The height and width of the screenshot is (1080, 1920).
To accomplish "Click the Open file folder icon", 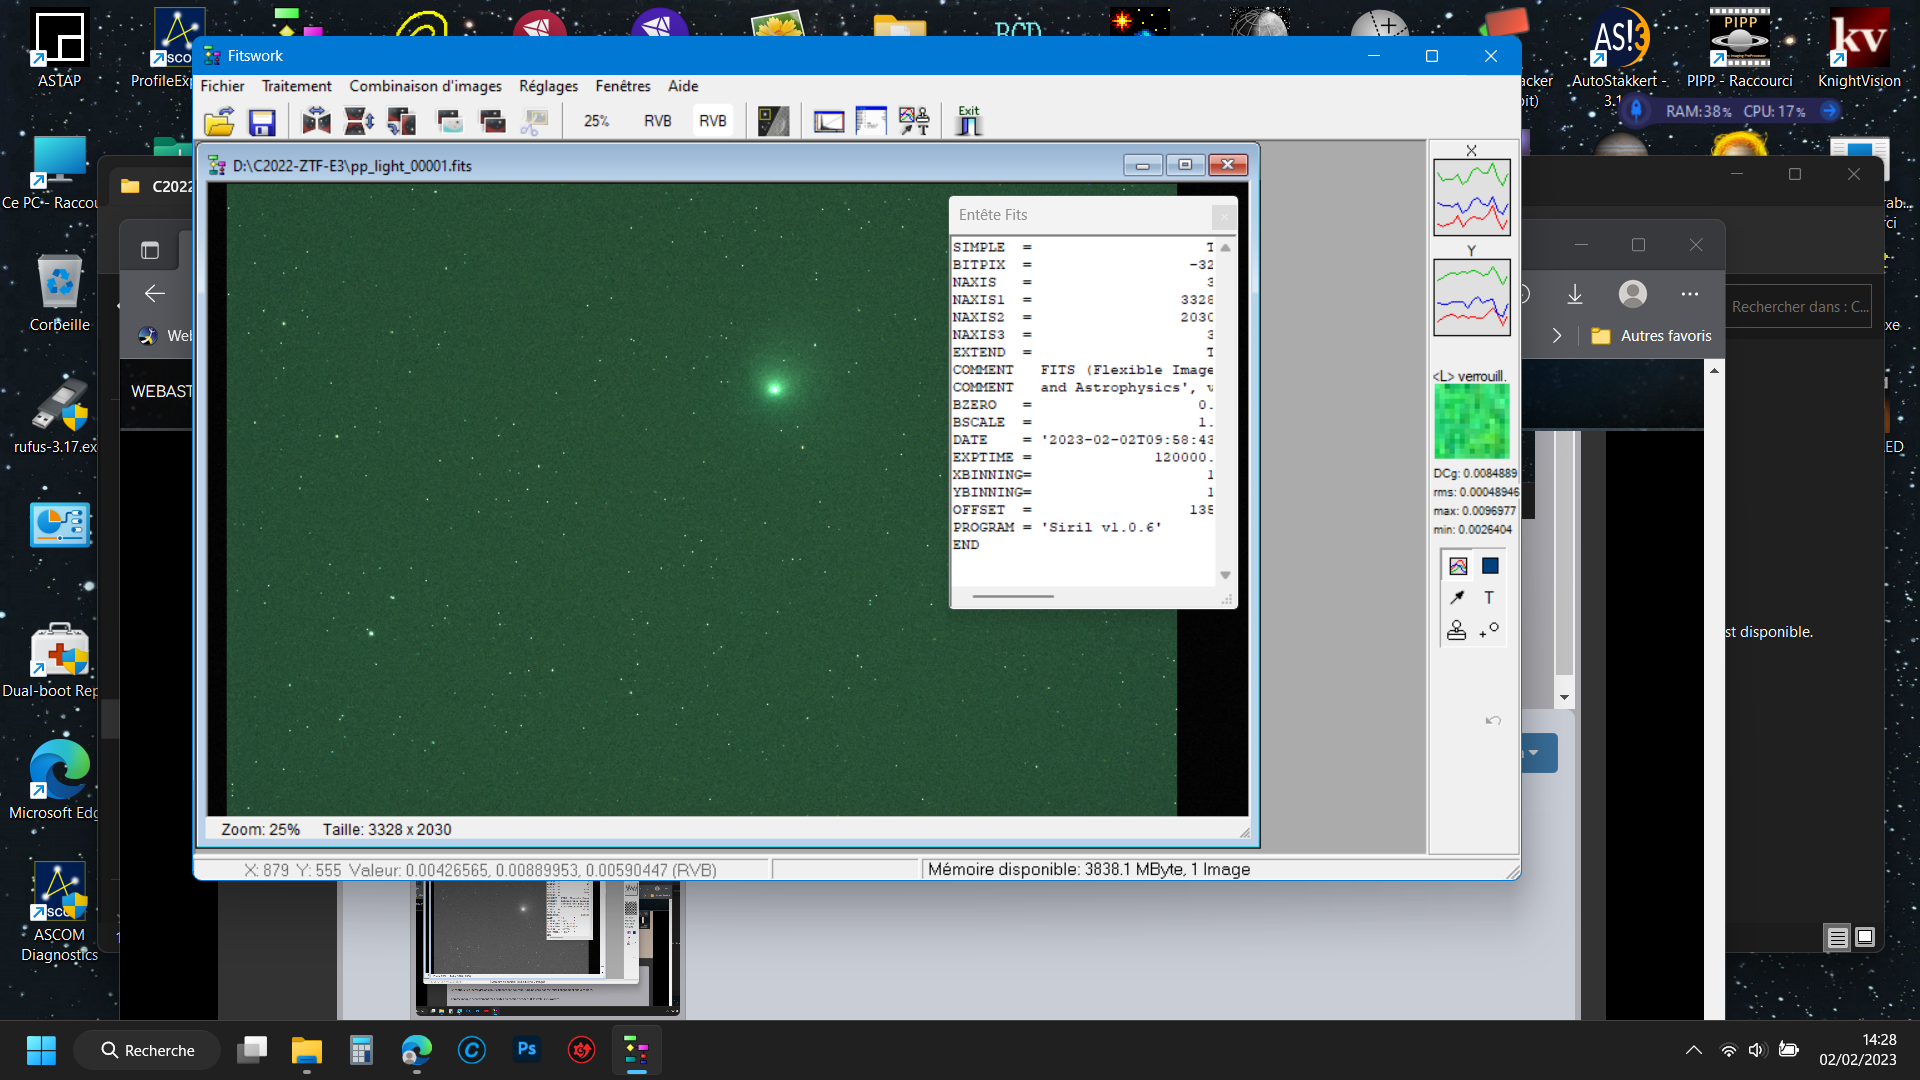I will [219, 122].
